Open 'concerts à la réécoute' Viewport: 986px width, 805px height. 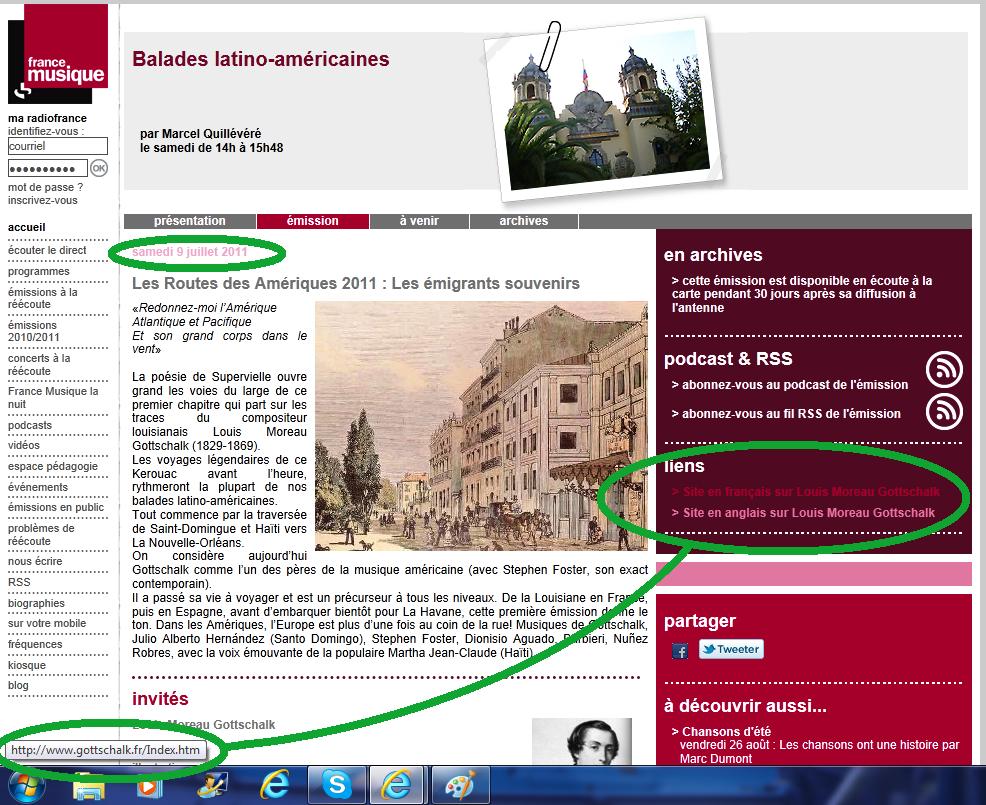(x=39, y=364)
